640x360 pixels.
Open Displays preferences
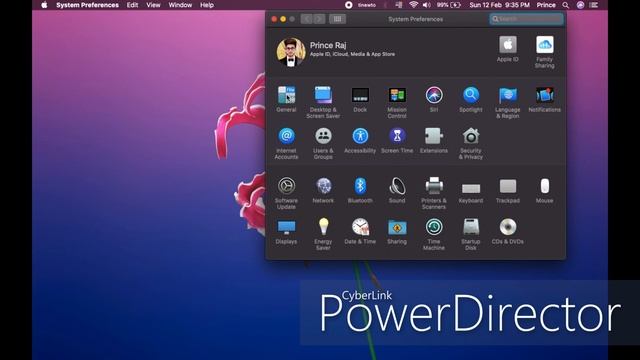[x=286, y=231]
